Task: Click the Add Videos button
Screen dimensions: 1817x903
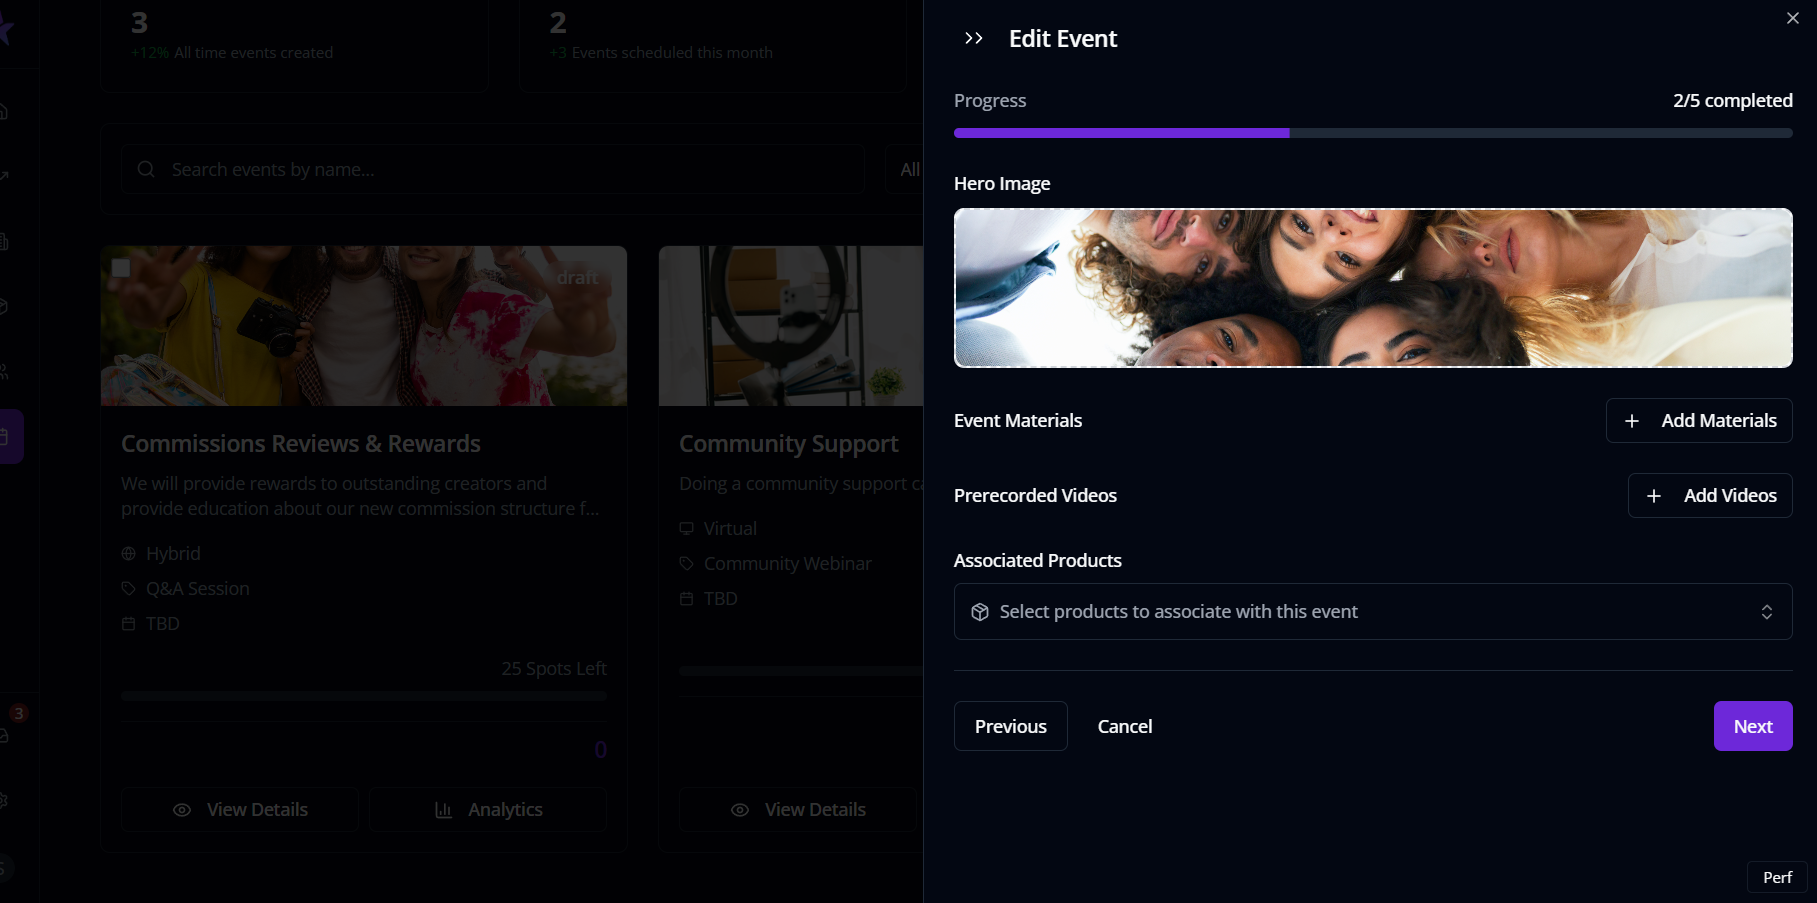Action: (1710, 496)
